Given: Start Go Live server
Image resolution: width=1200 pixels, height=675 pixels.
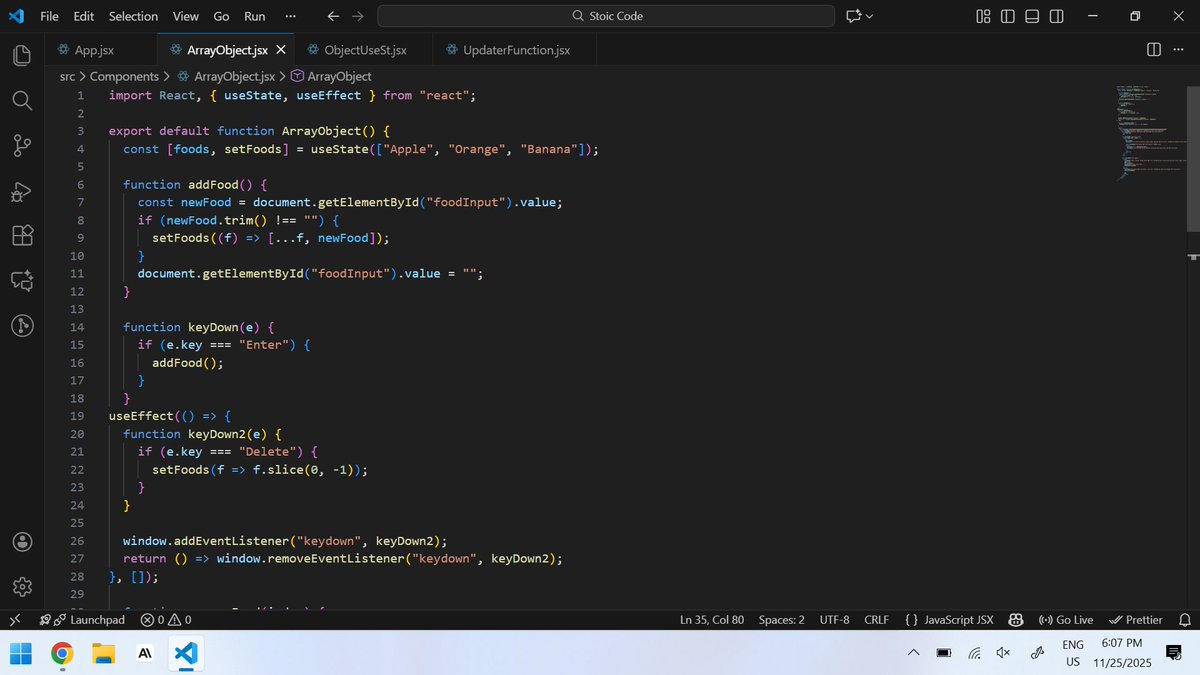Looking at the screenshot, I should coord(1066,620).
